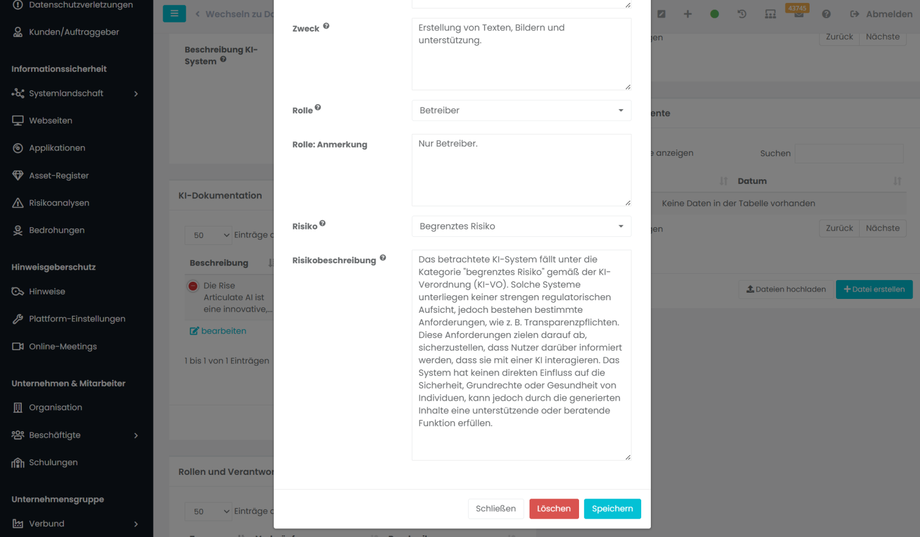This screenshot has width=920, height=537.
Task: Click the Speichern button
Action: click(612, 509)
